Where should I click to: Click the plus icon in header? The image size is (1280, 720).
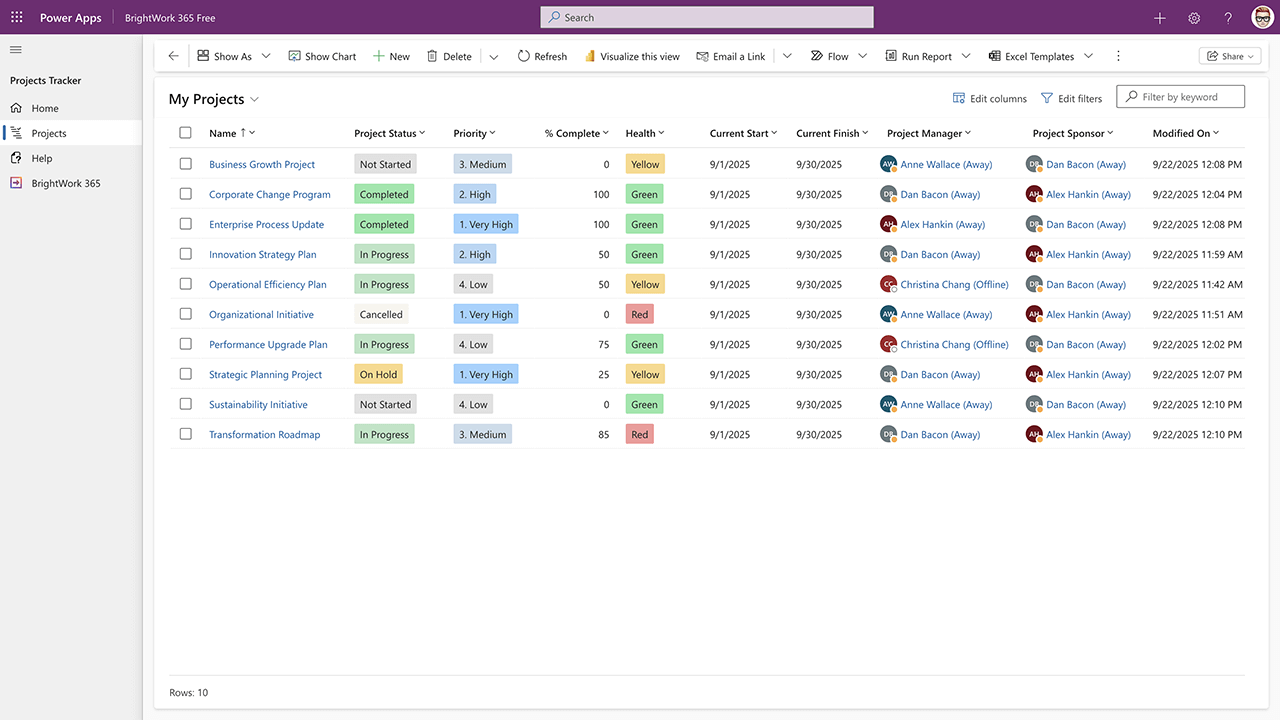coord(1160,18)
